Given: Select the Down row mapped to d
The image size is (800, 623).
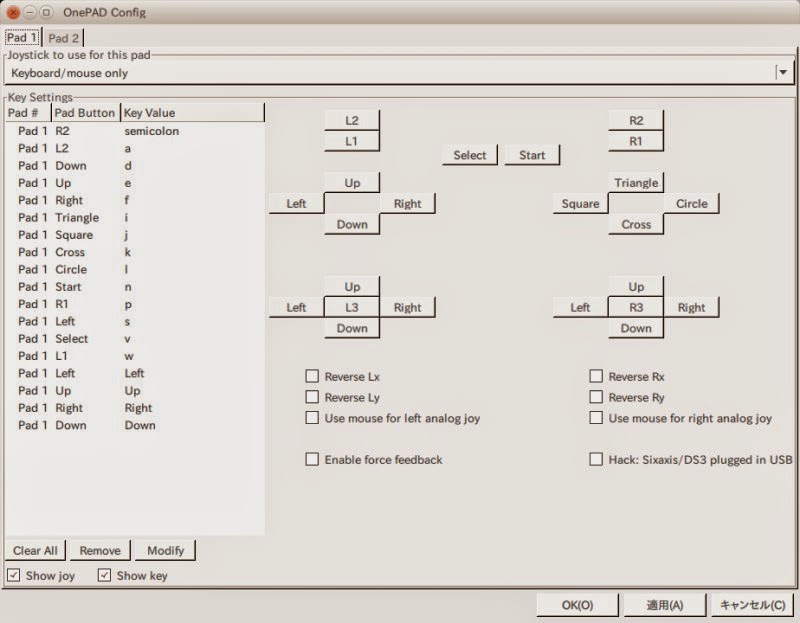Looking at the screenshot, I should 135,166.
